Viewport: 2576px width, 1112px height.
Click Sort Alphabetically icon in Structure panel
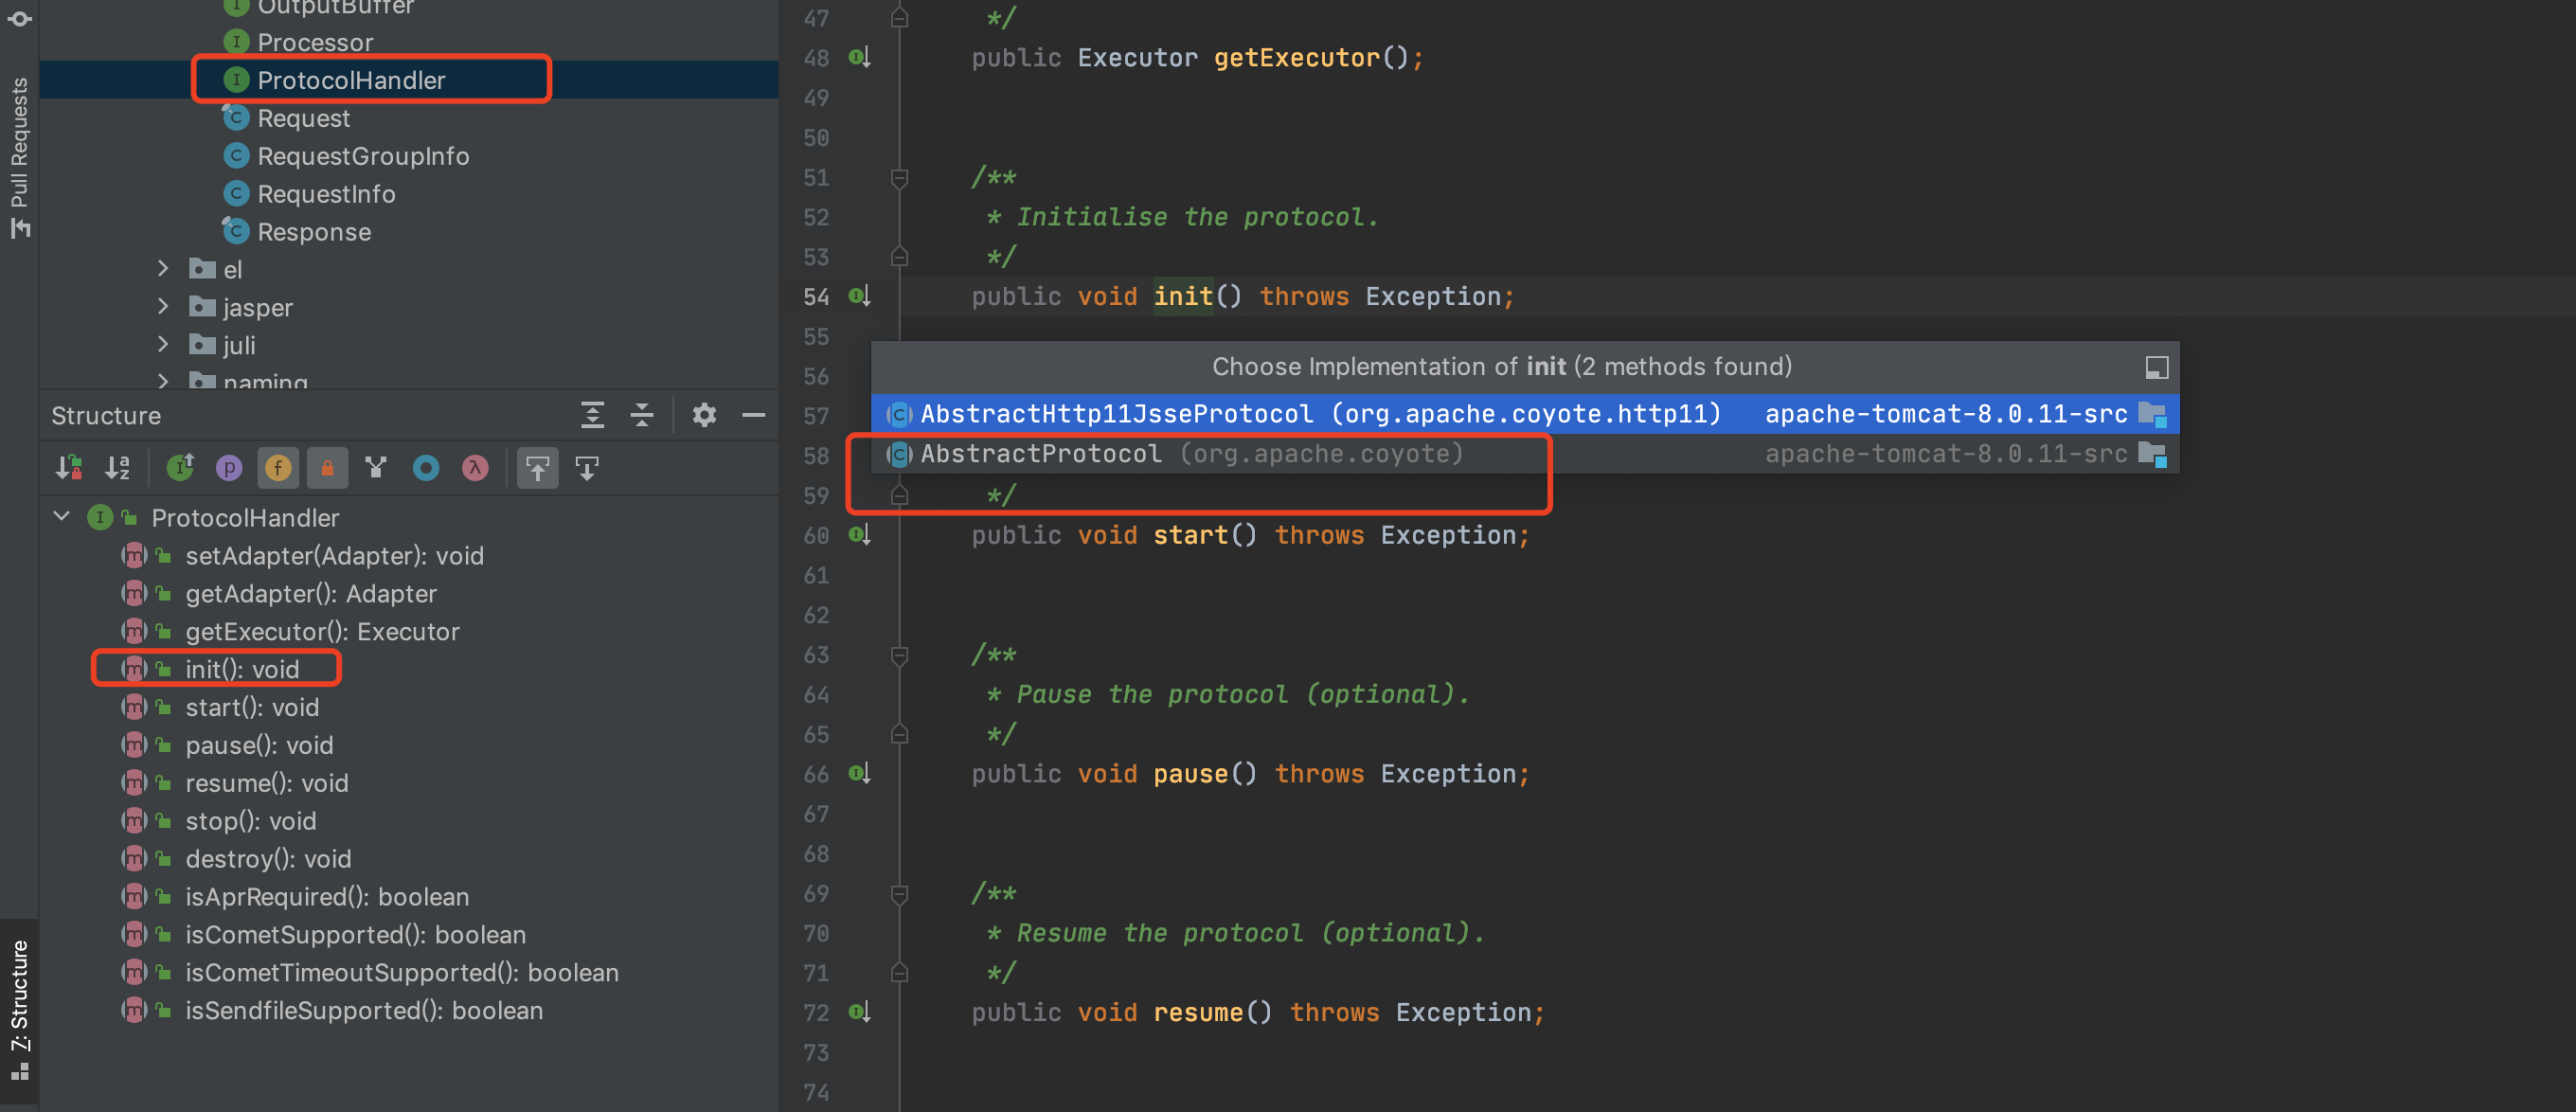point(118,468)
